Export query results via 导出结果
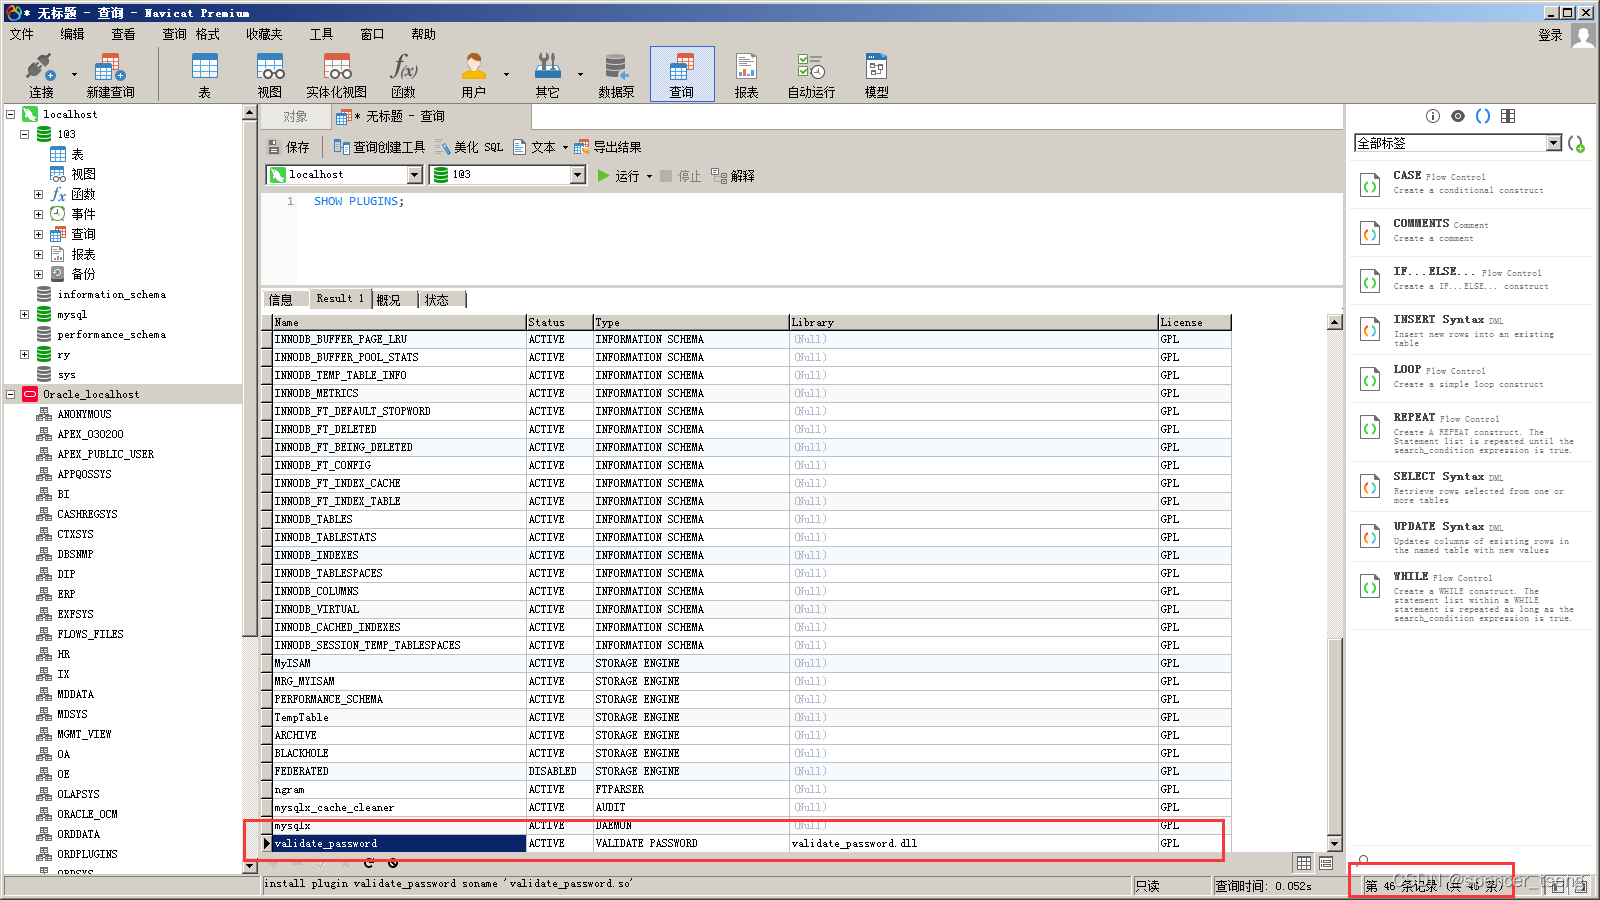This screenshot has width=1600, height=900. (x=609, y=146)
